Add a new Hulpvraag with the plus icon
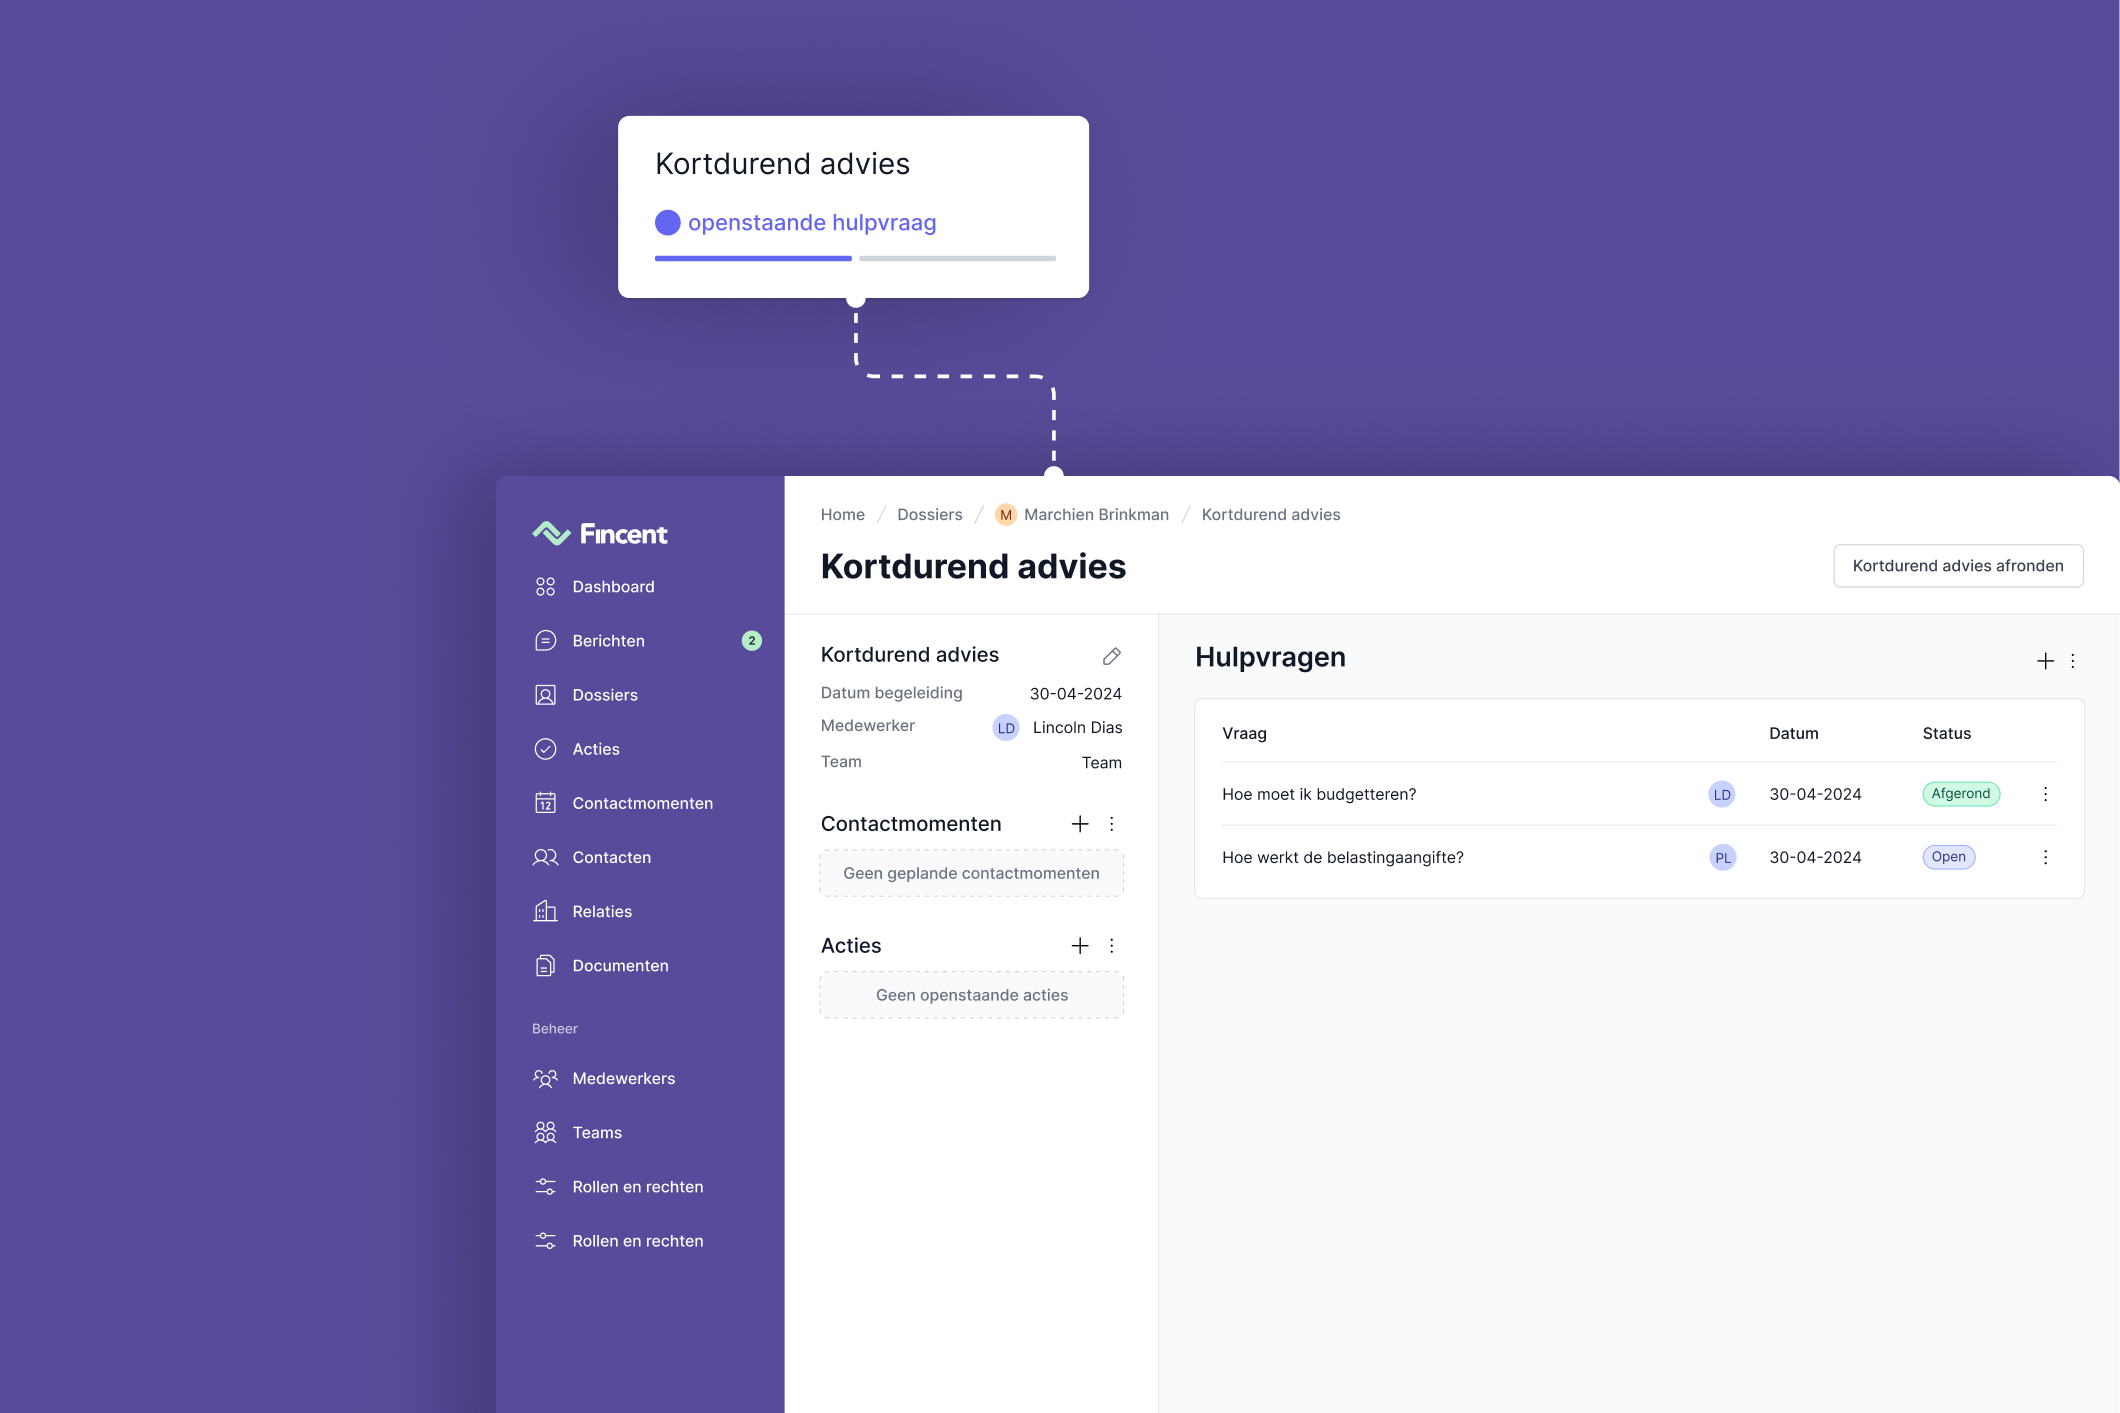The height and width of the screenshot is (1413, 2120). click(2045, 661)
